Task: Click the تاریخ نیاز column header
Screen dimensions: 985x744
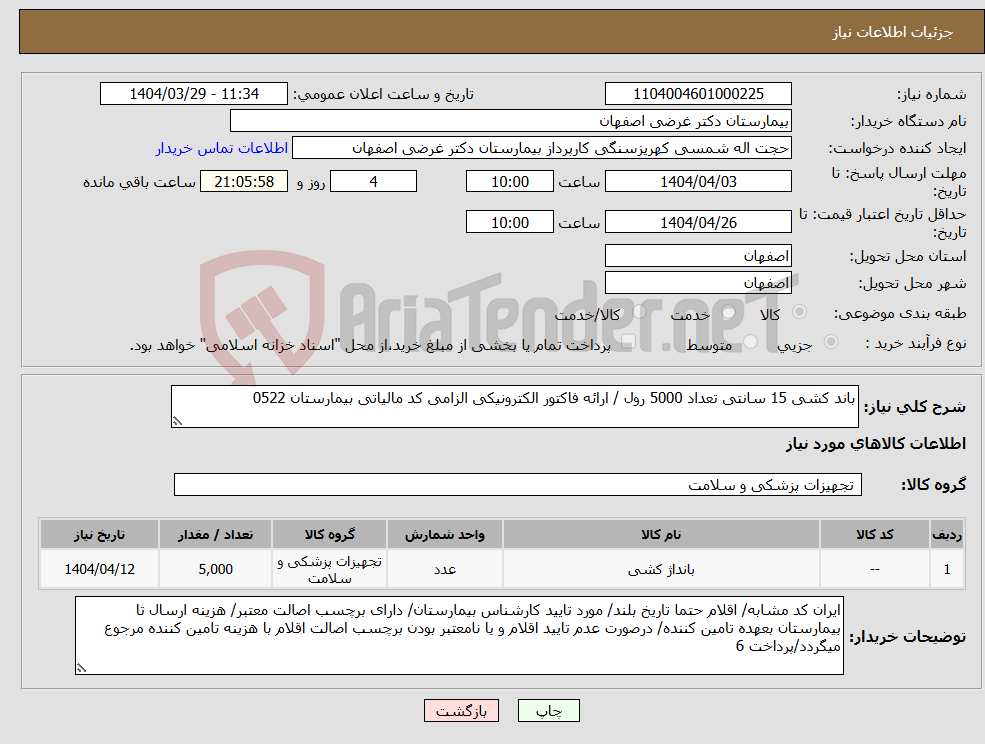Action: 99,534
